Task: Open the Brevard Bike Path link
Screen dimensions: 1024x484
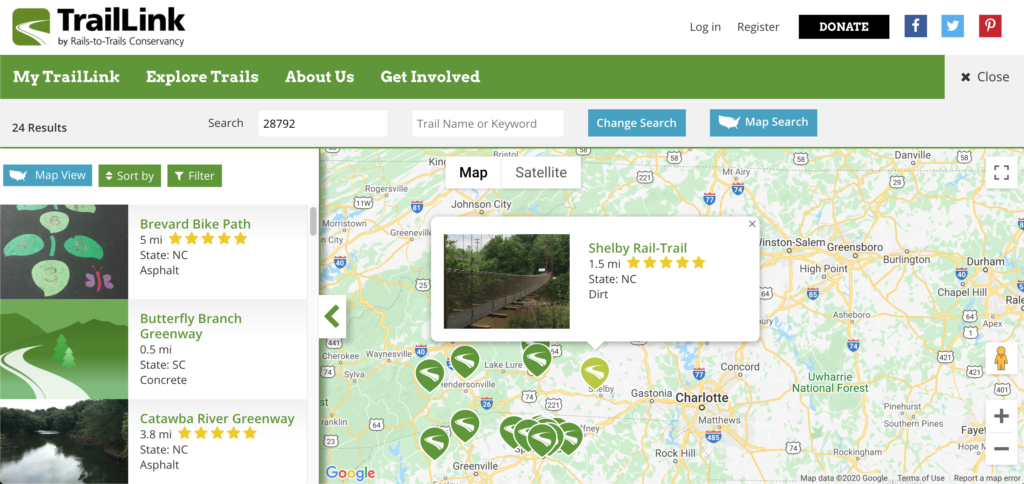Action: pos(195,224)
